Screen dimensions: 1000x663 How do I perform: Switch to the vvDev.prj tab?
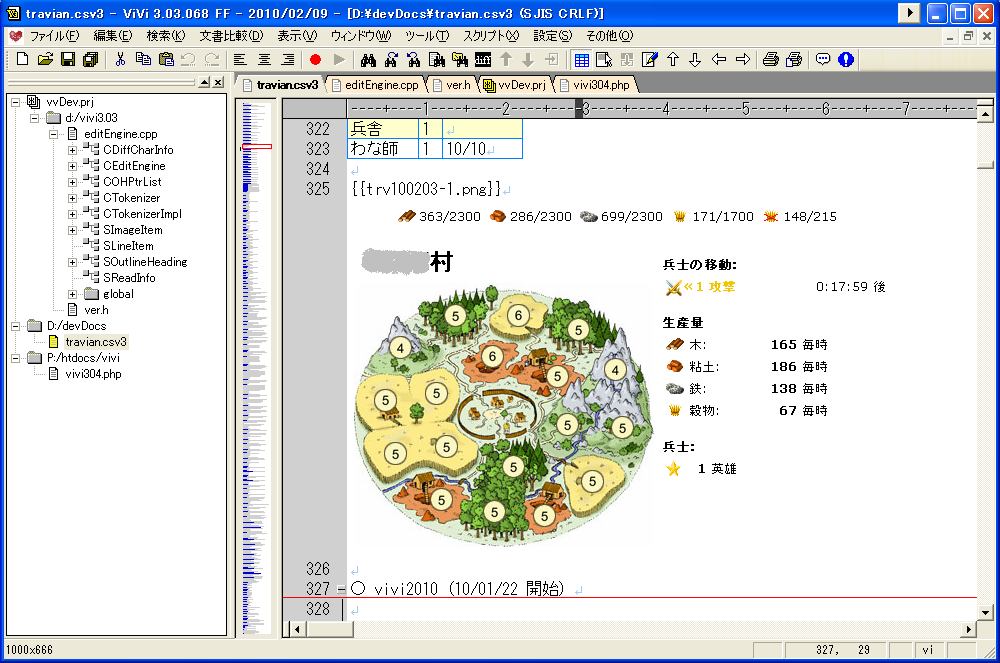coord(515,85)
